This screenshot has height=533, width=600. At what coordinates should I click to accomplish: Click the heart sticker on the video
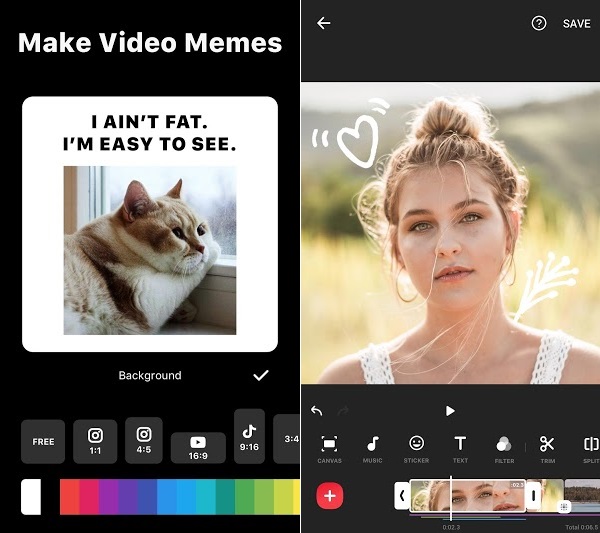350,134
